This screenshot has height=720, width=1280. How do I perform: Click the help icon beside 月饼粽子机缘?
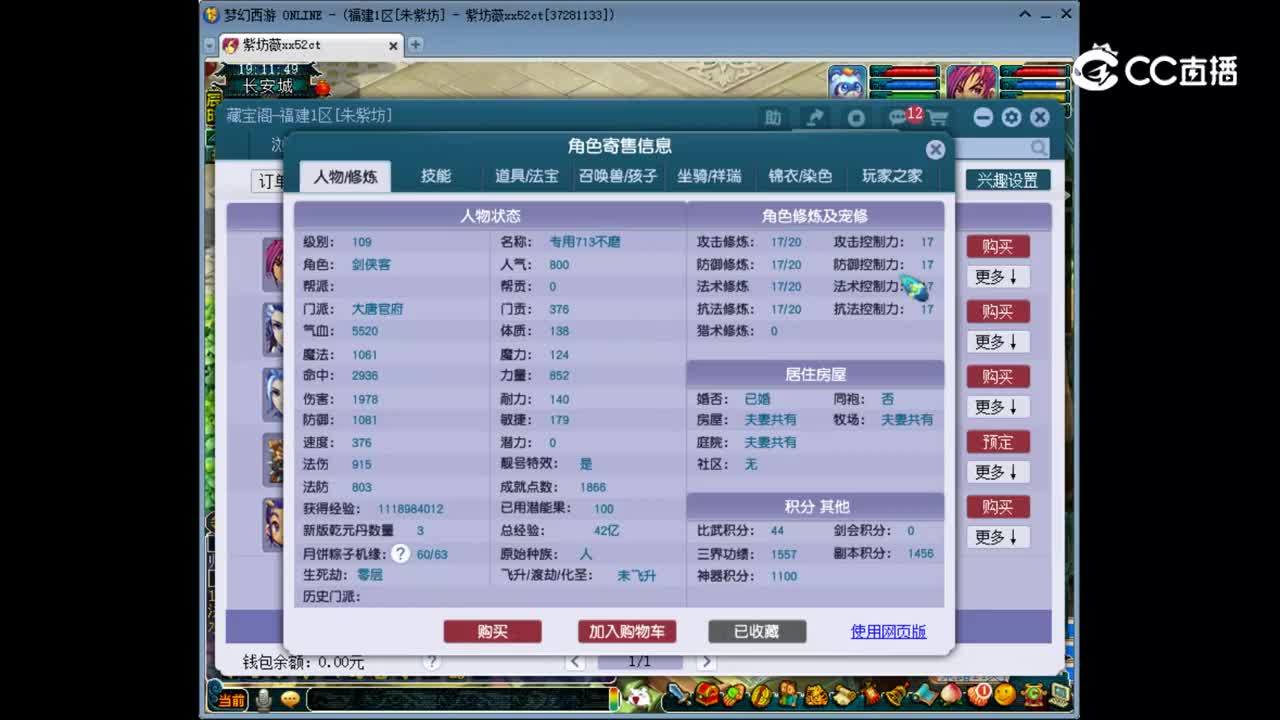(400, 553)
